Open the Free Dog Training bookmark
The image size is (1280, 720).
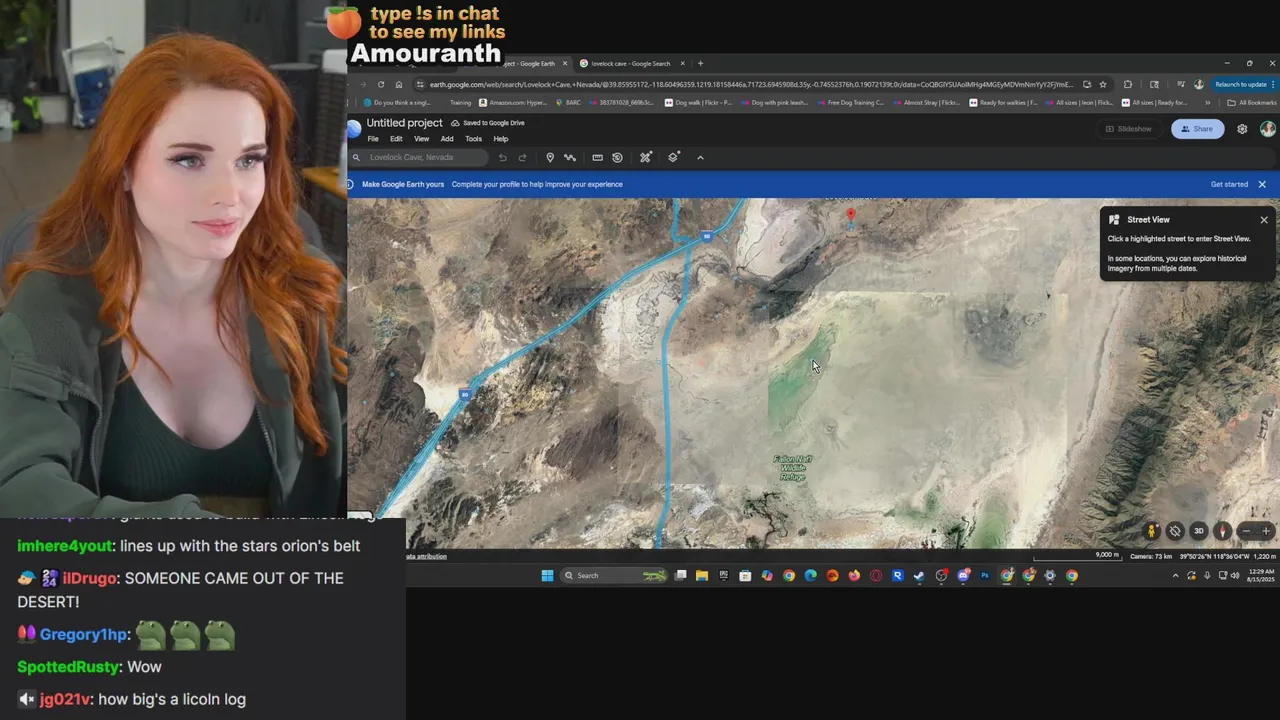[x=850, y=102]
